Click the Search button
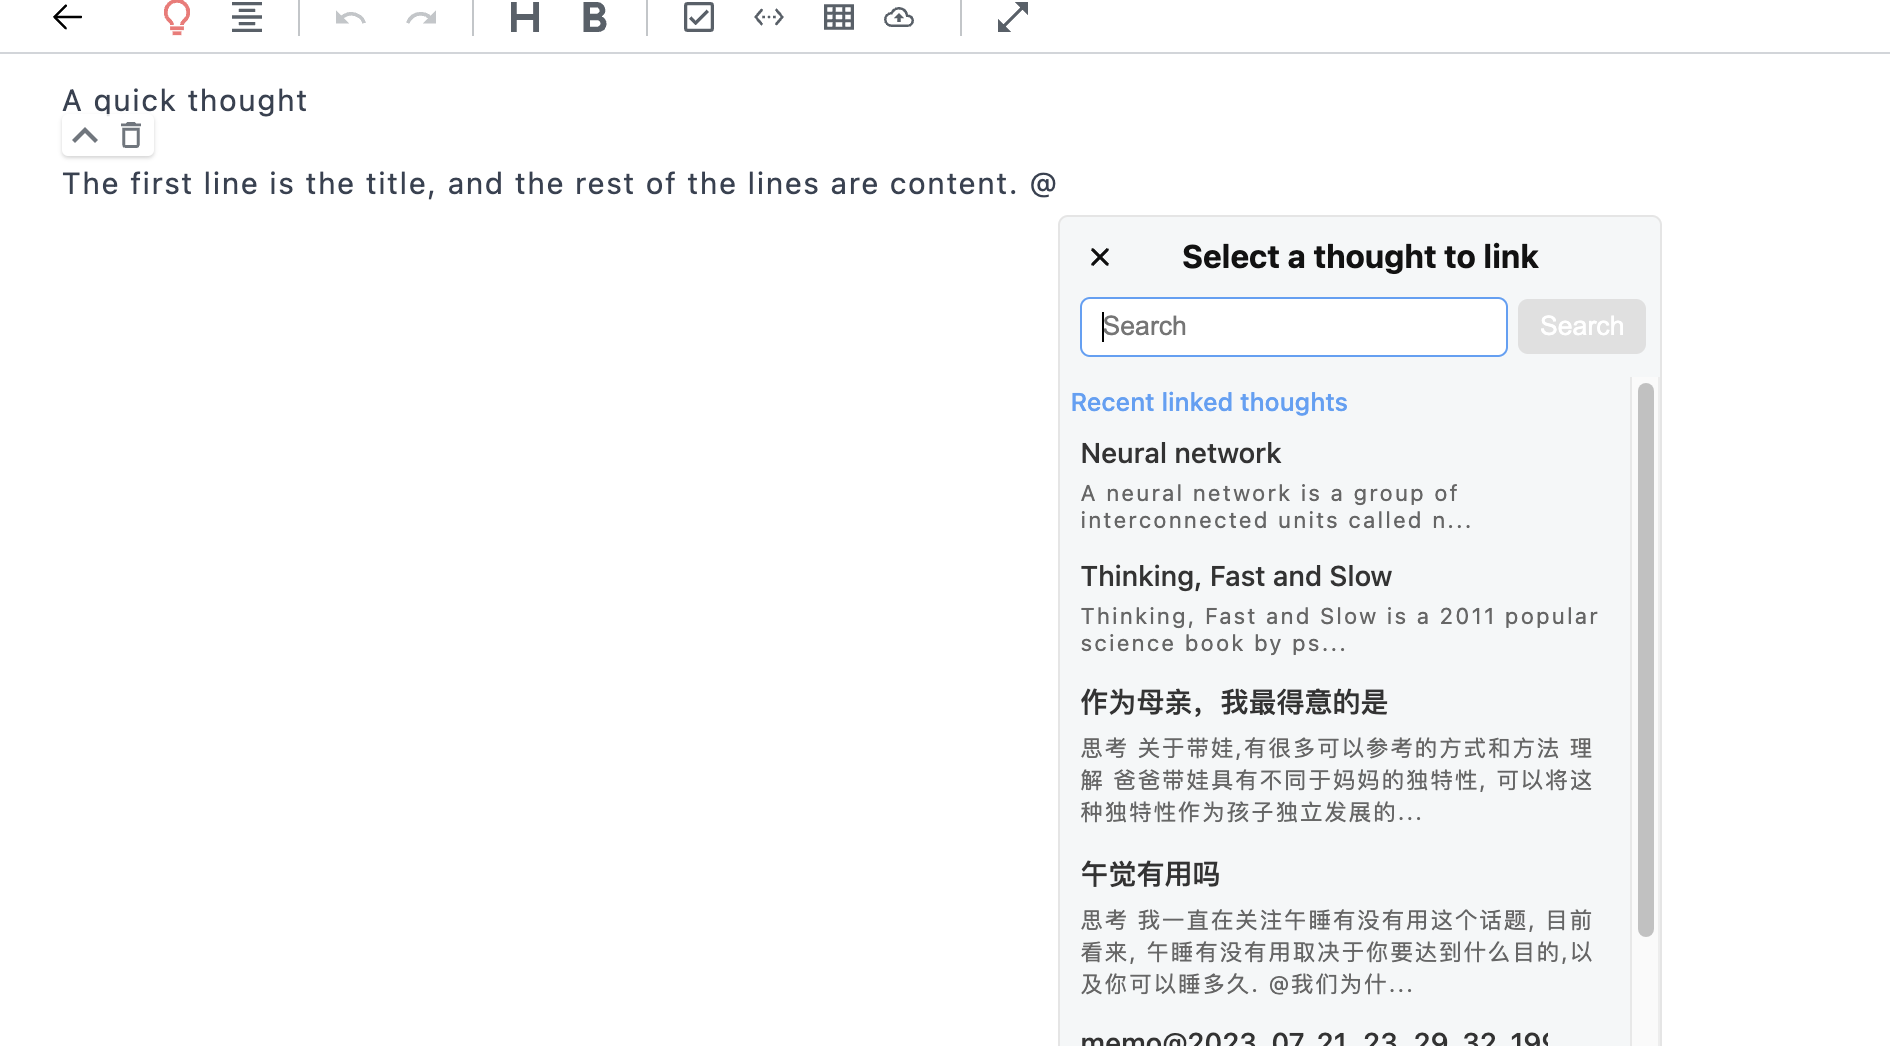The image size is (1890, 1046). click(x=1581, y=326)
